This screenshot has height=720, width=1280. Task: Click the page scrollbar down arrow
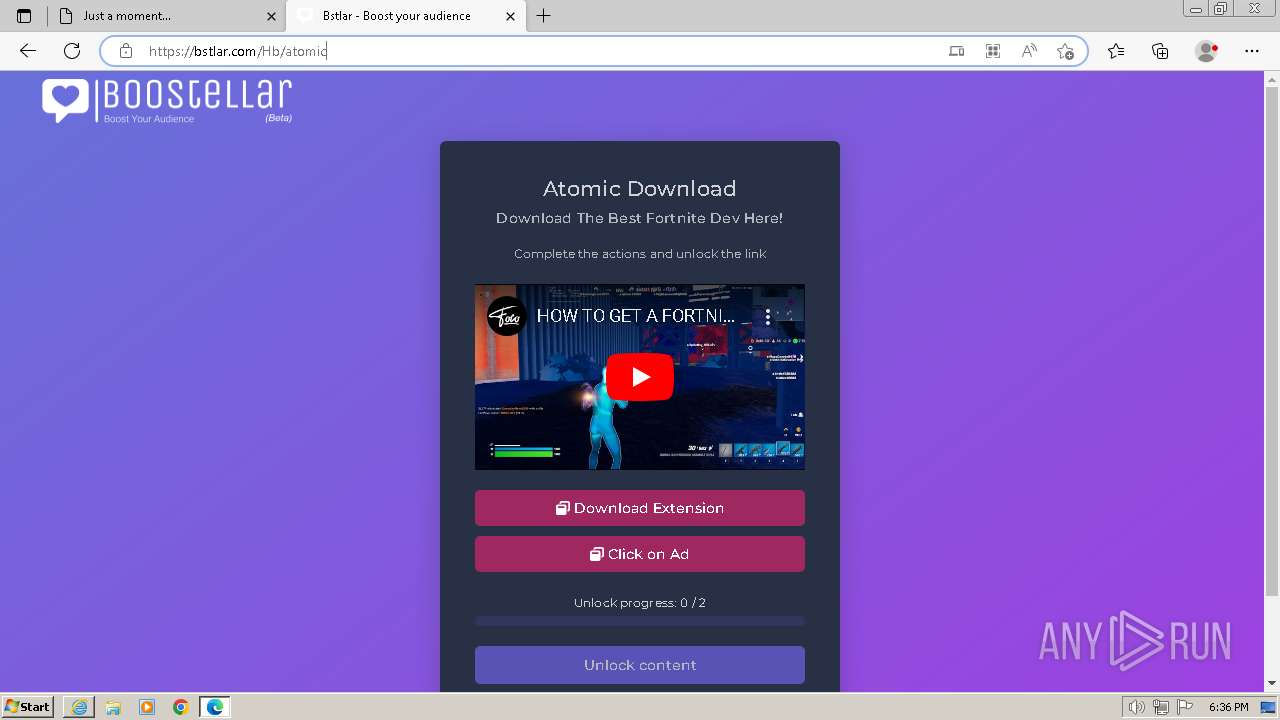tap(1272, 684)
